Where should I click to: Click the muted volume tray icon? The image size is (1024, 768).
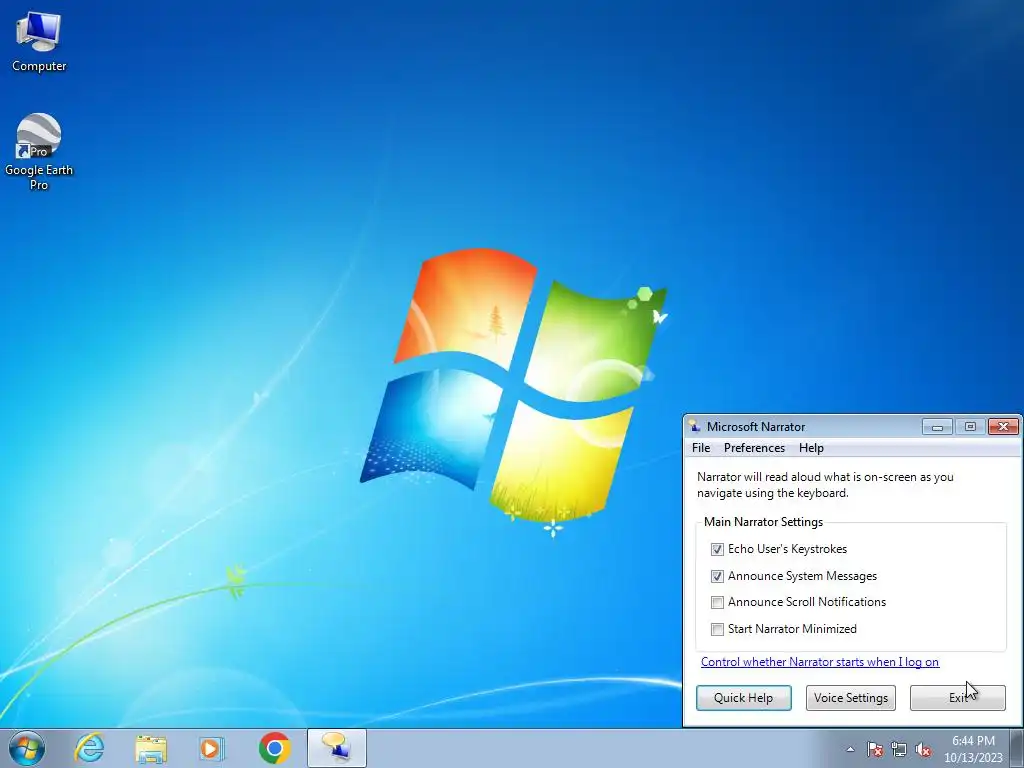point(923,750)
